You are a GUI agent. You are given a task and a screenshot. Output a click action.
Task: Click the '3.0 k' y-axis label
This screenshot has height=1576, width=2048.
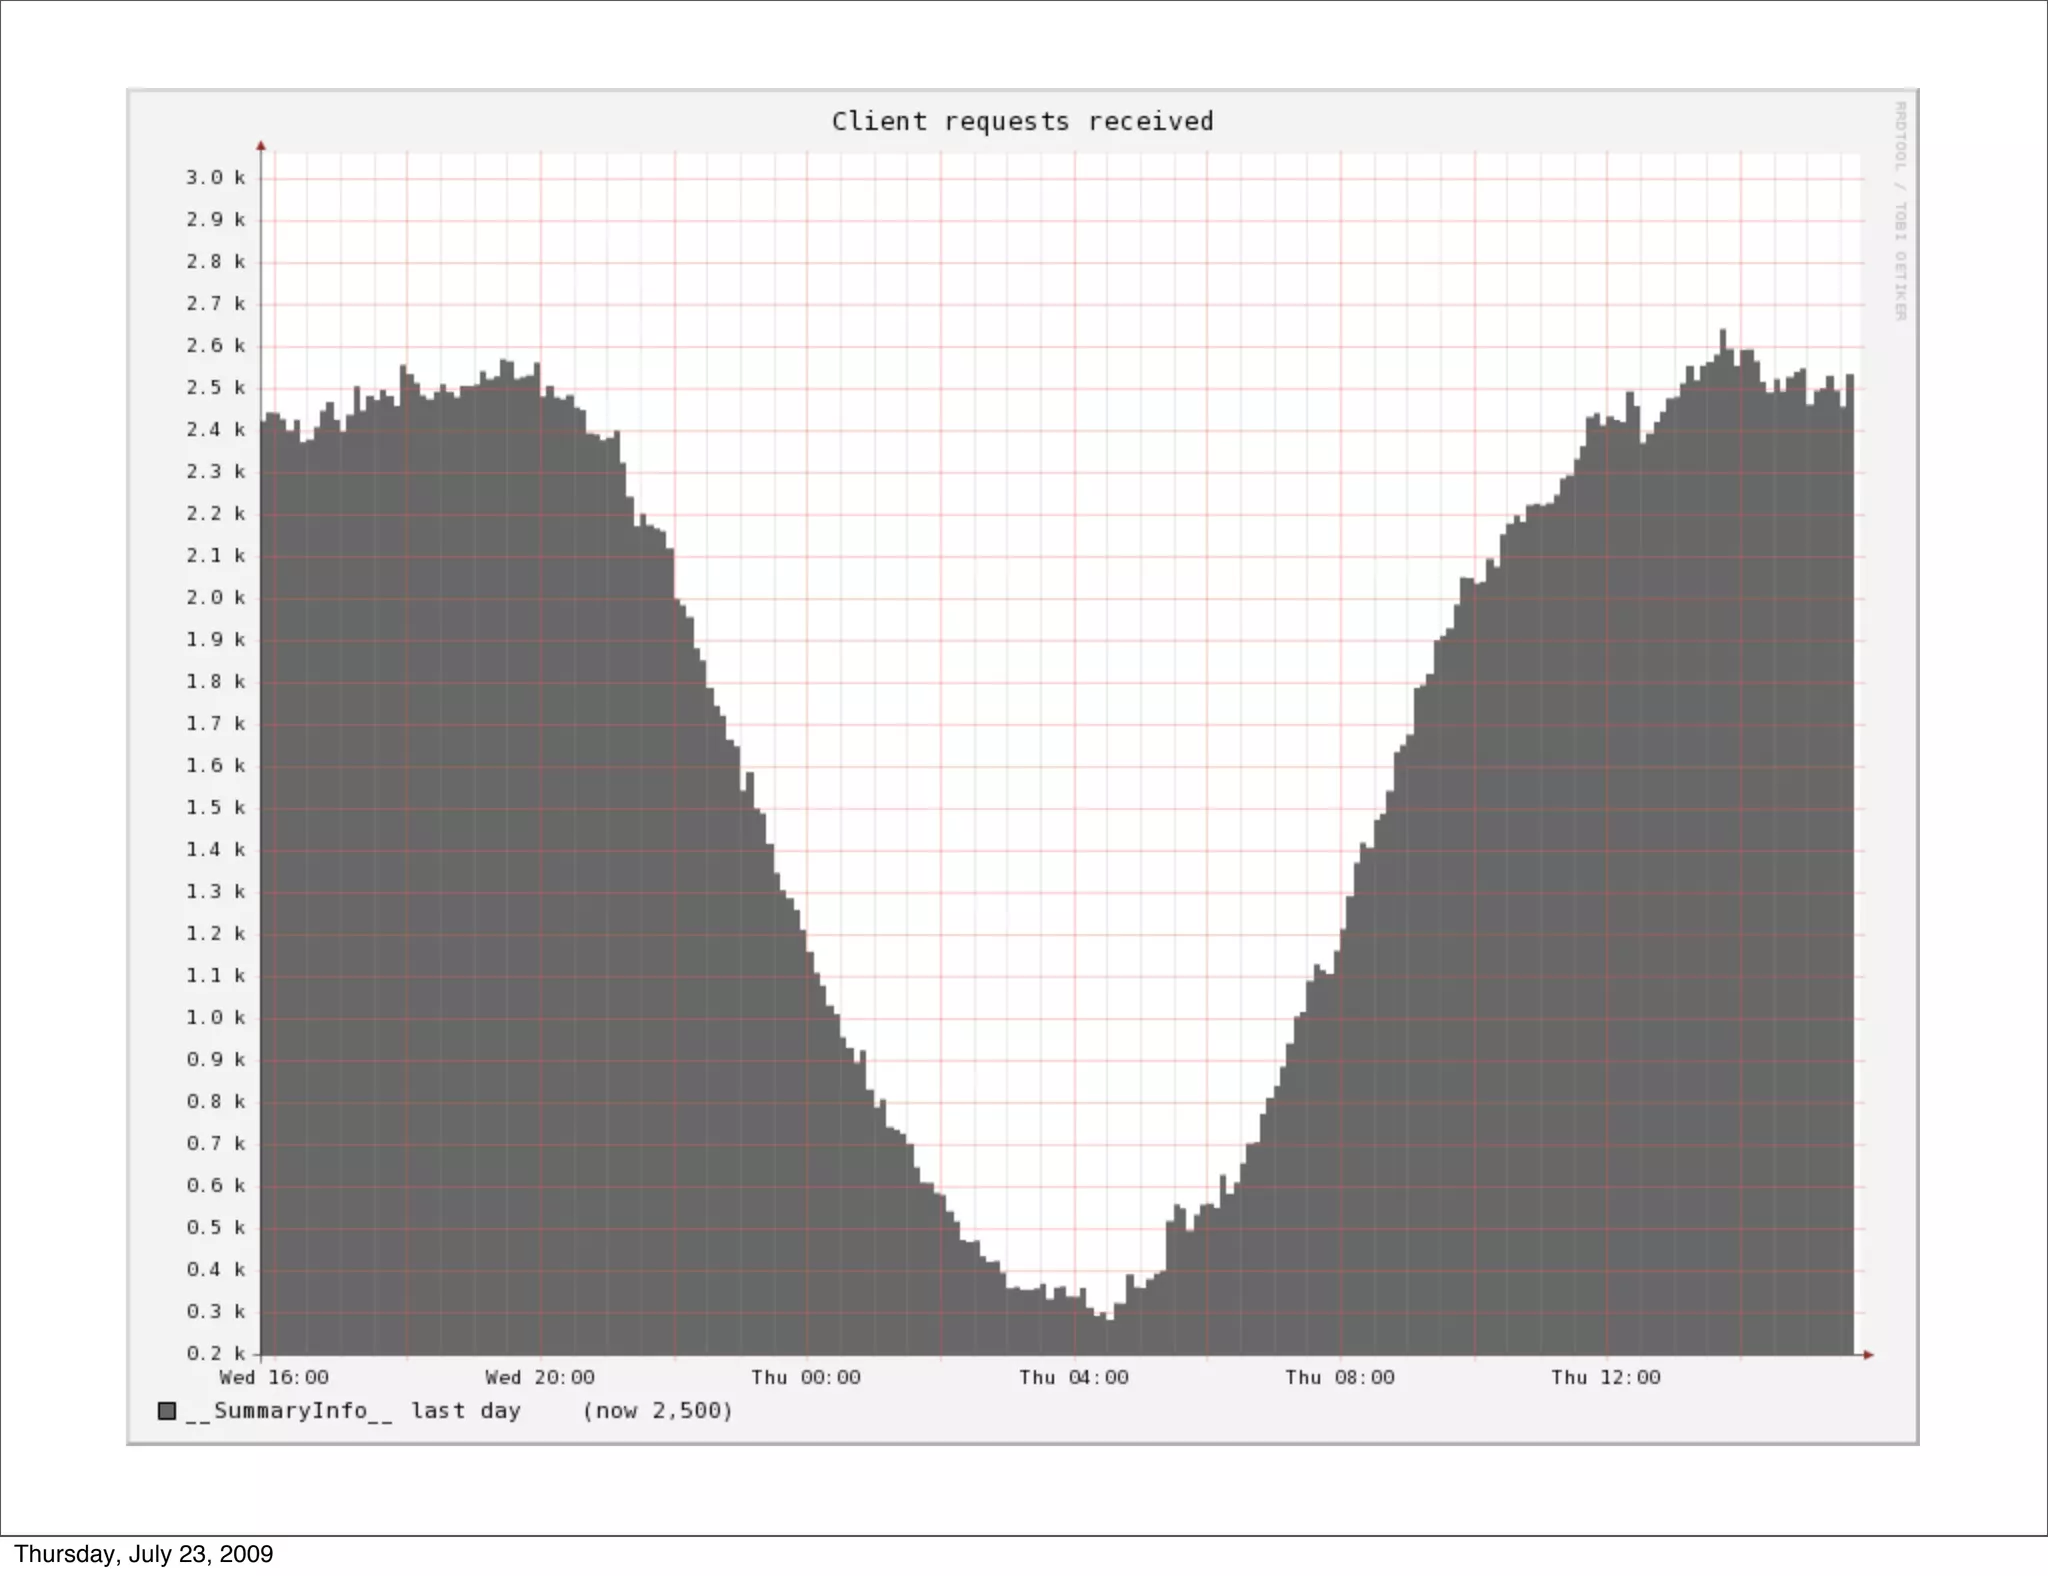215,177
